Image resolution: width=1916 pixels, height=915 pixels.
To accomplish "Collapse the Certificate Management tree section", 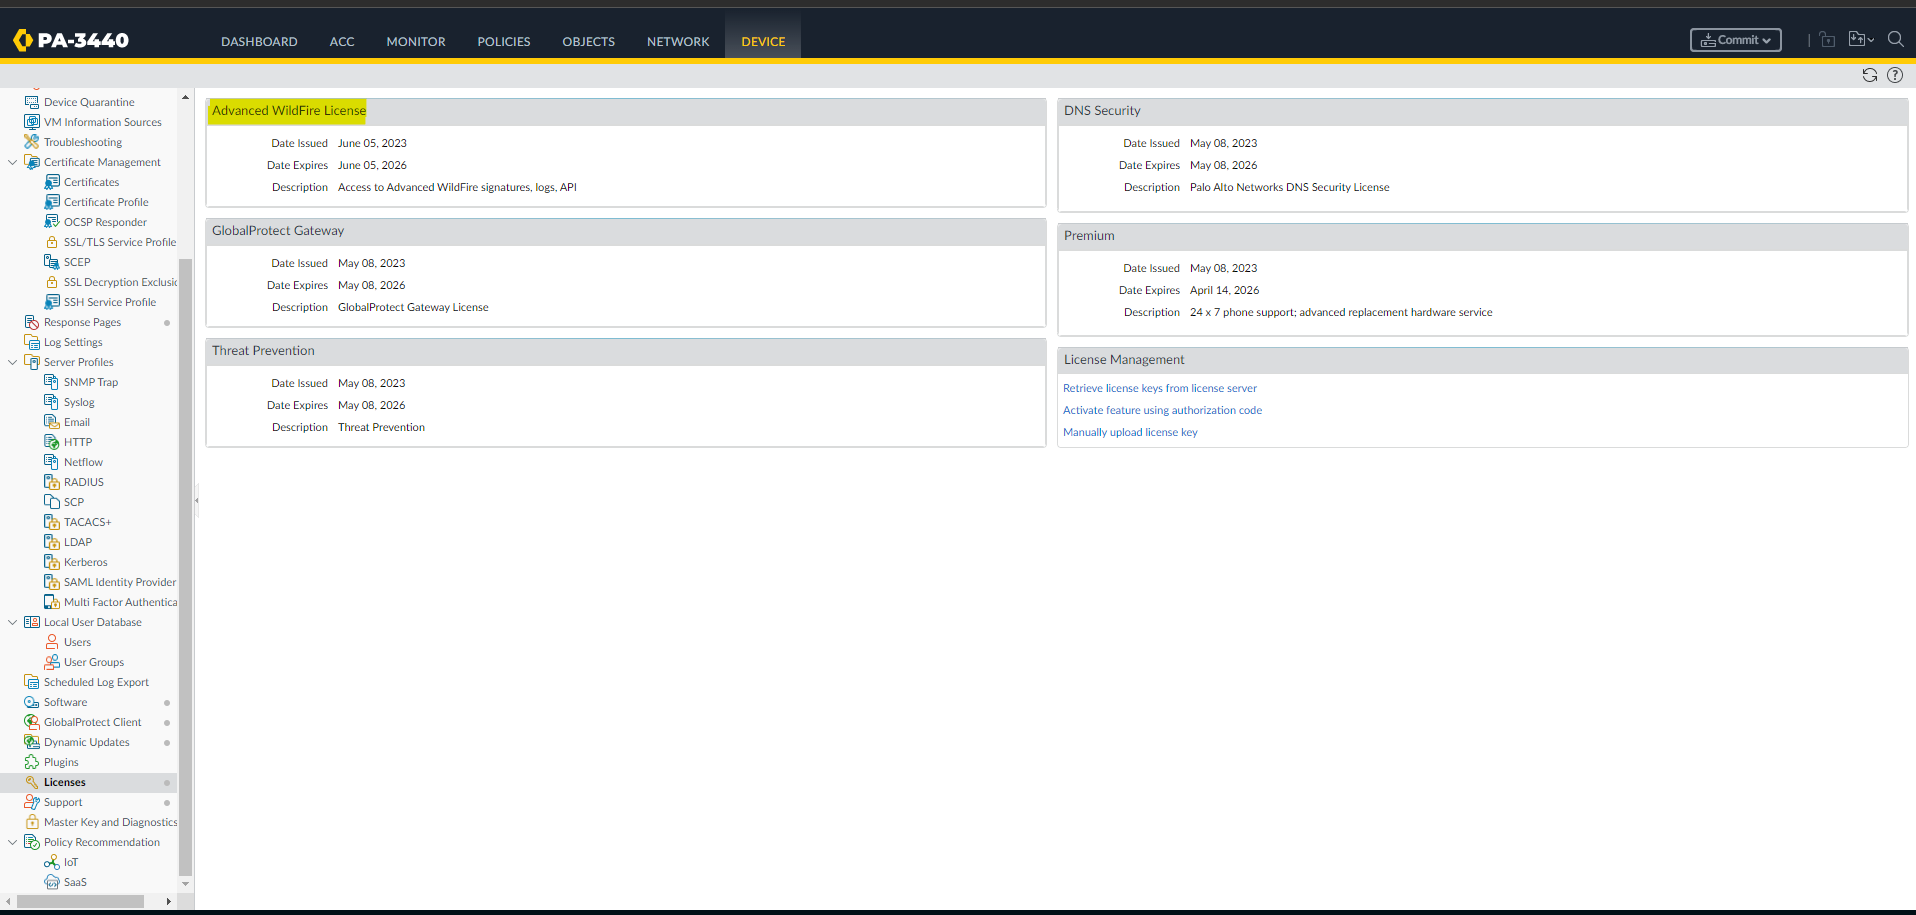I will click(12, 161).
